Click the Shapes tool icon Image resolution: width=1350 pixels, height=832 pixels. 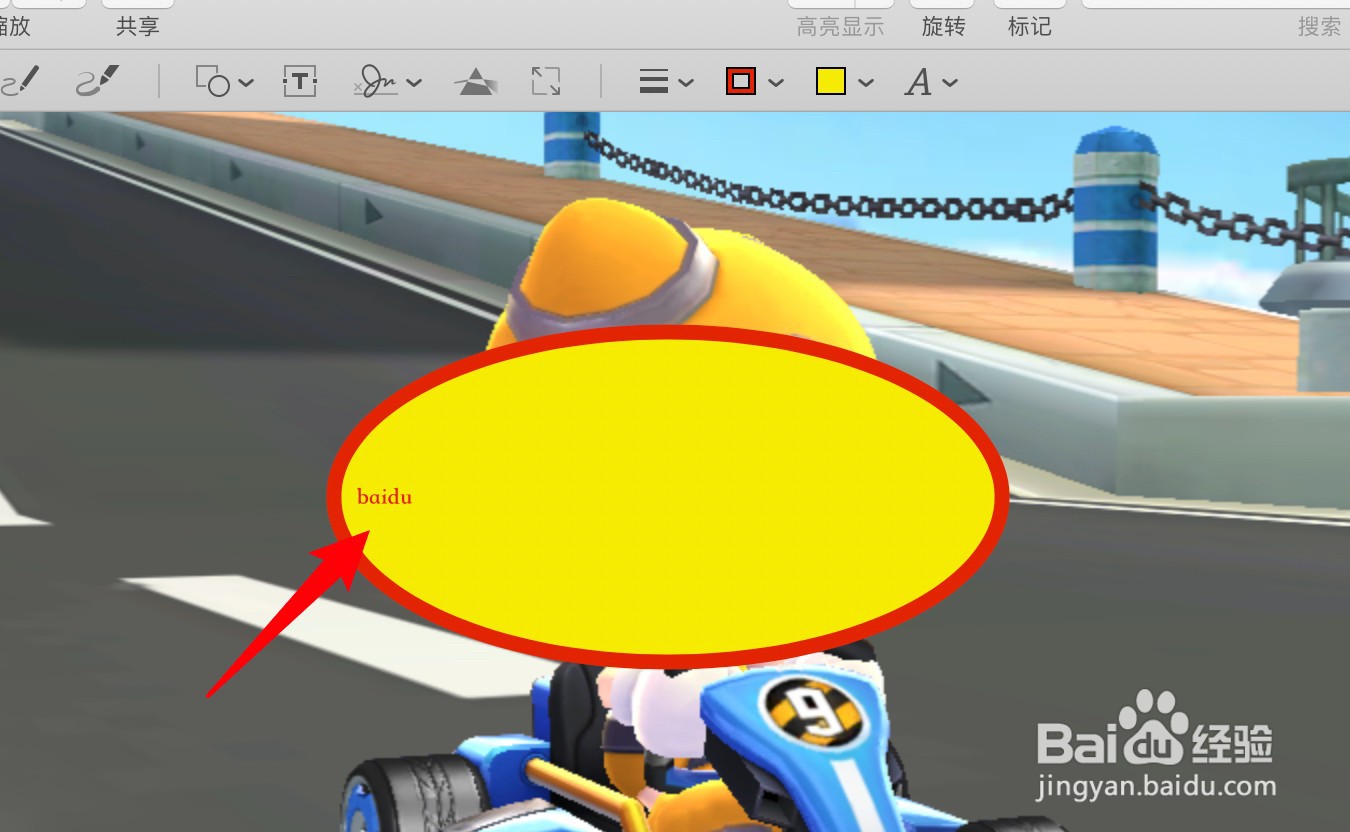tap(213, 81)
